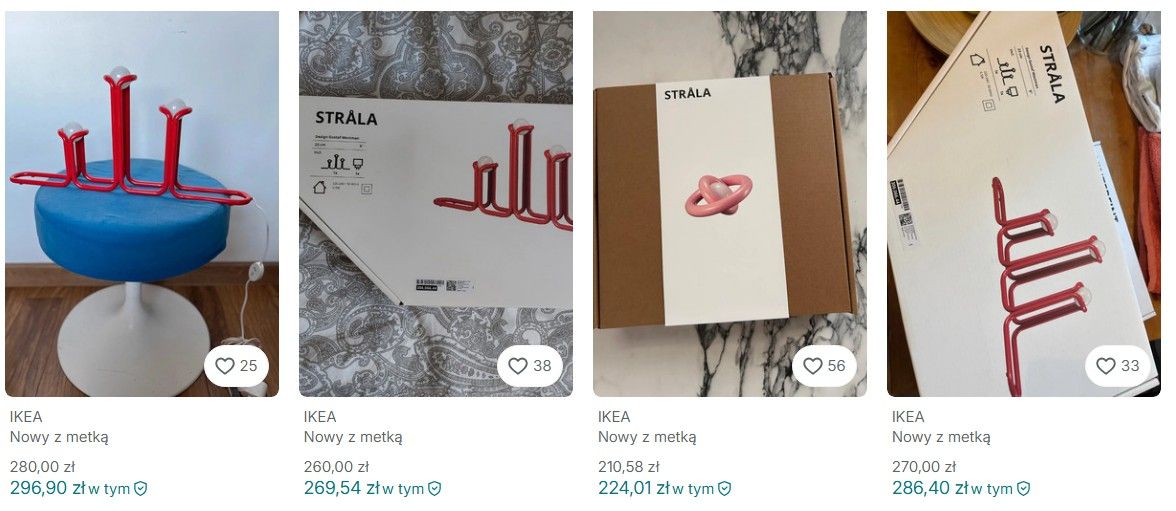Open shield icon beside 269,54 zł price
The image size is (1176, 511).
coord(435,489)
